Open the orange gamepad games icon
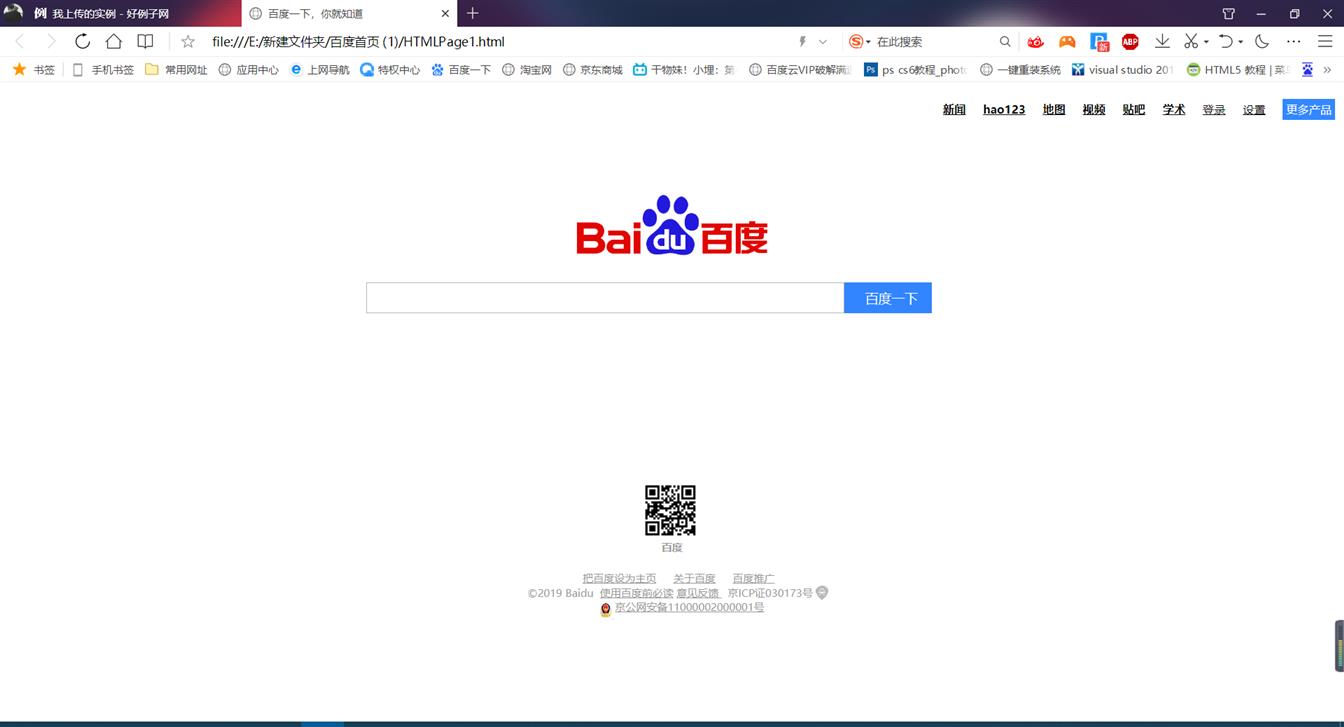This screenshot has height=727, width=1344. click(x=1067, y=41)
